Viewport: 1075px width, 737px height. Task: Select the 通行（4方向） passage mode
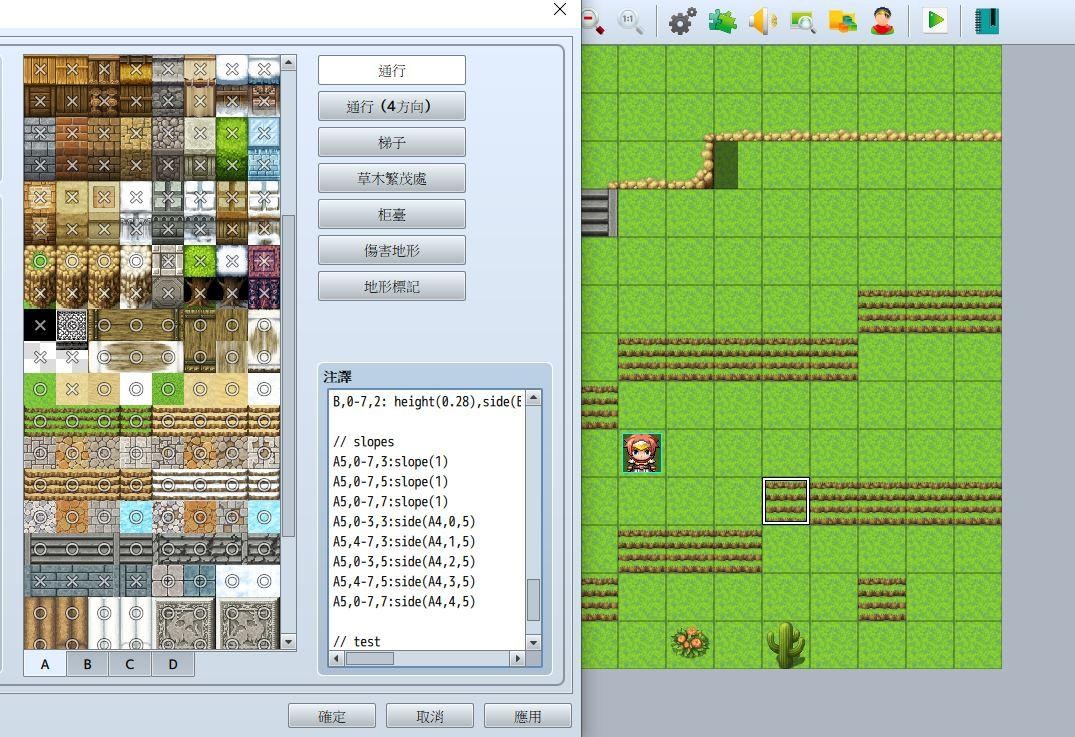click(391, 105)
